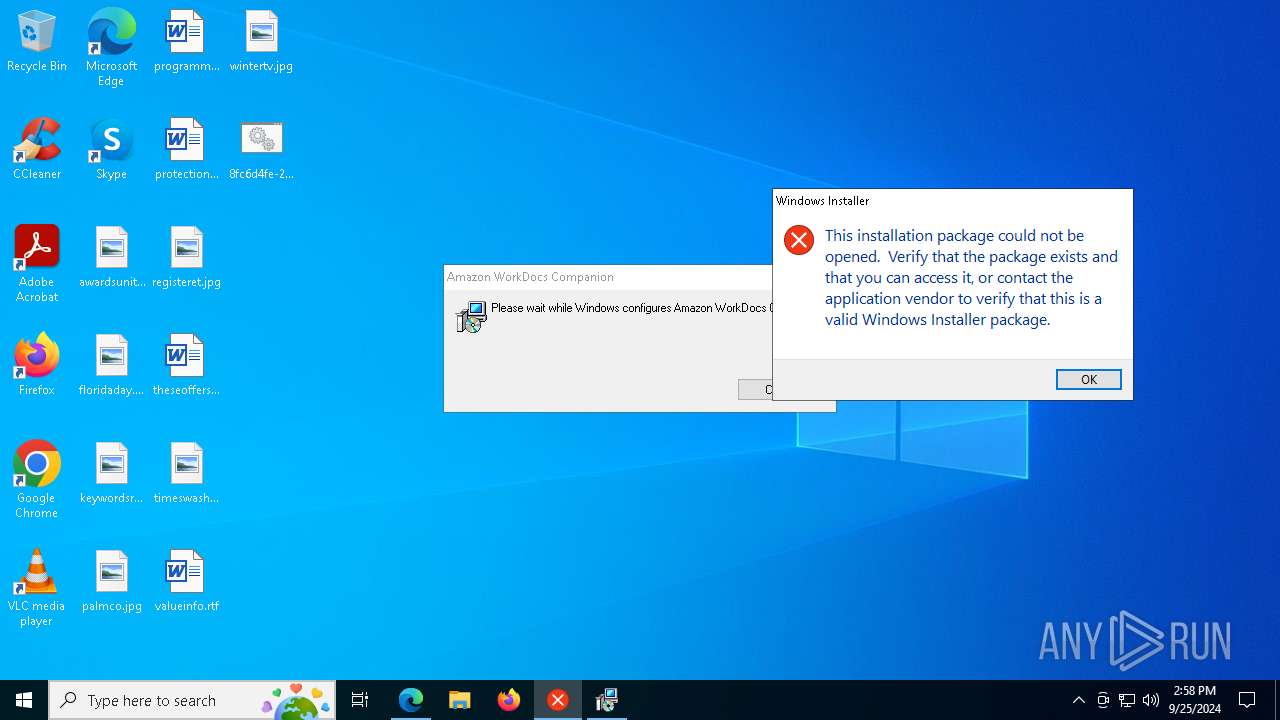Open the Firefox desktop shortcut
This screenshot has height=720, width=1280.
coord(37,366)
